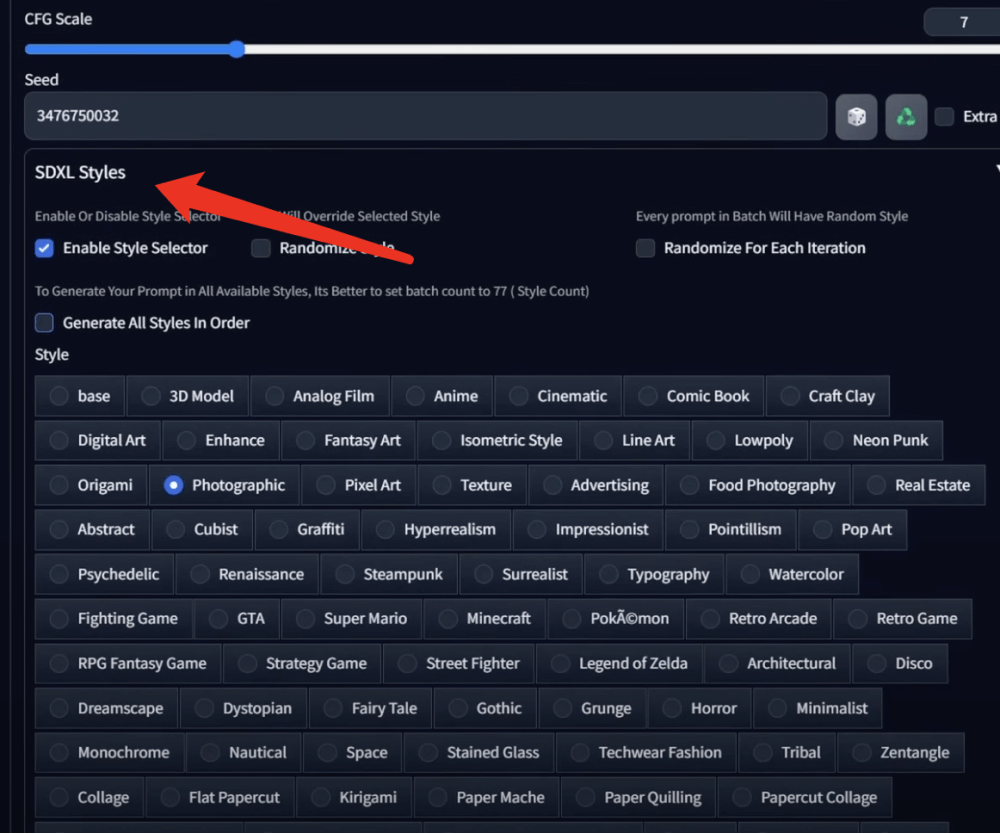Click the green recycle reuse seed icon
Screen dimensions: 1000x834
click(x=906, y=117)
